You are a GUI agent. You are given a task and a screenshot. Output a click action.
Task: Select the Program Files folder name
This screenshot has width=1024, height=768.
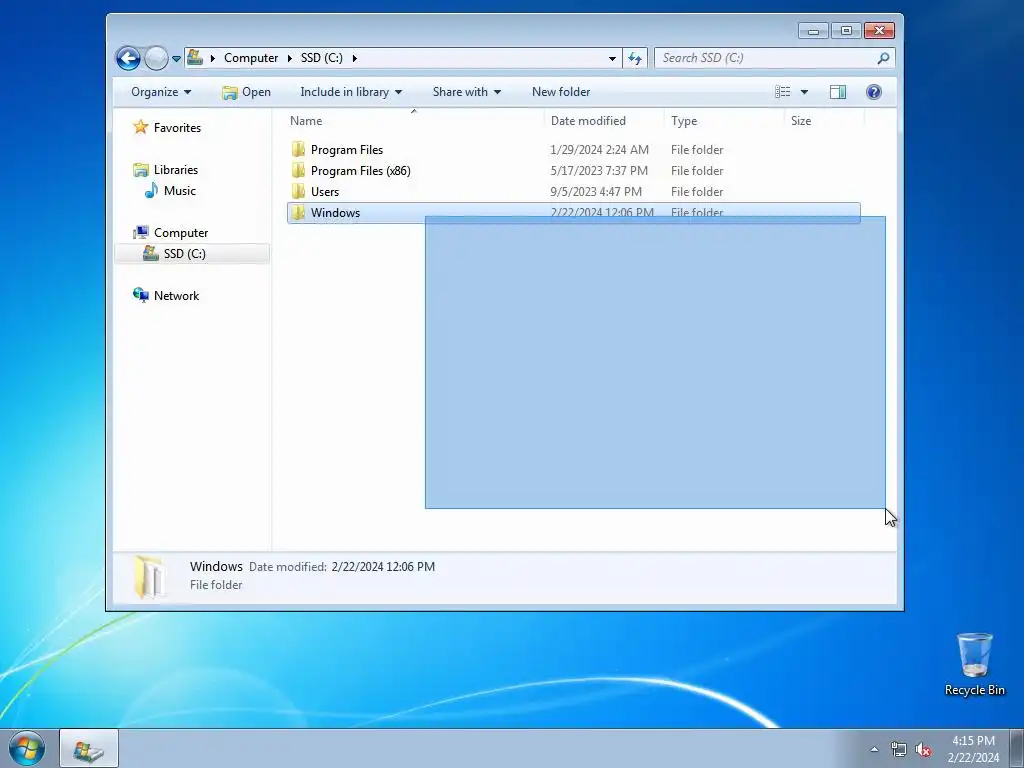347,150
